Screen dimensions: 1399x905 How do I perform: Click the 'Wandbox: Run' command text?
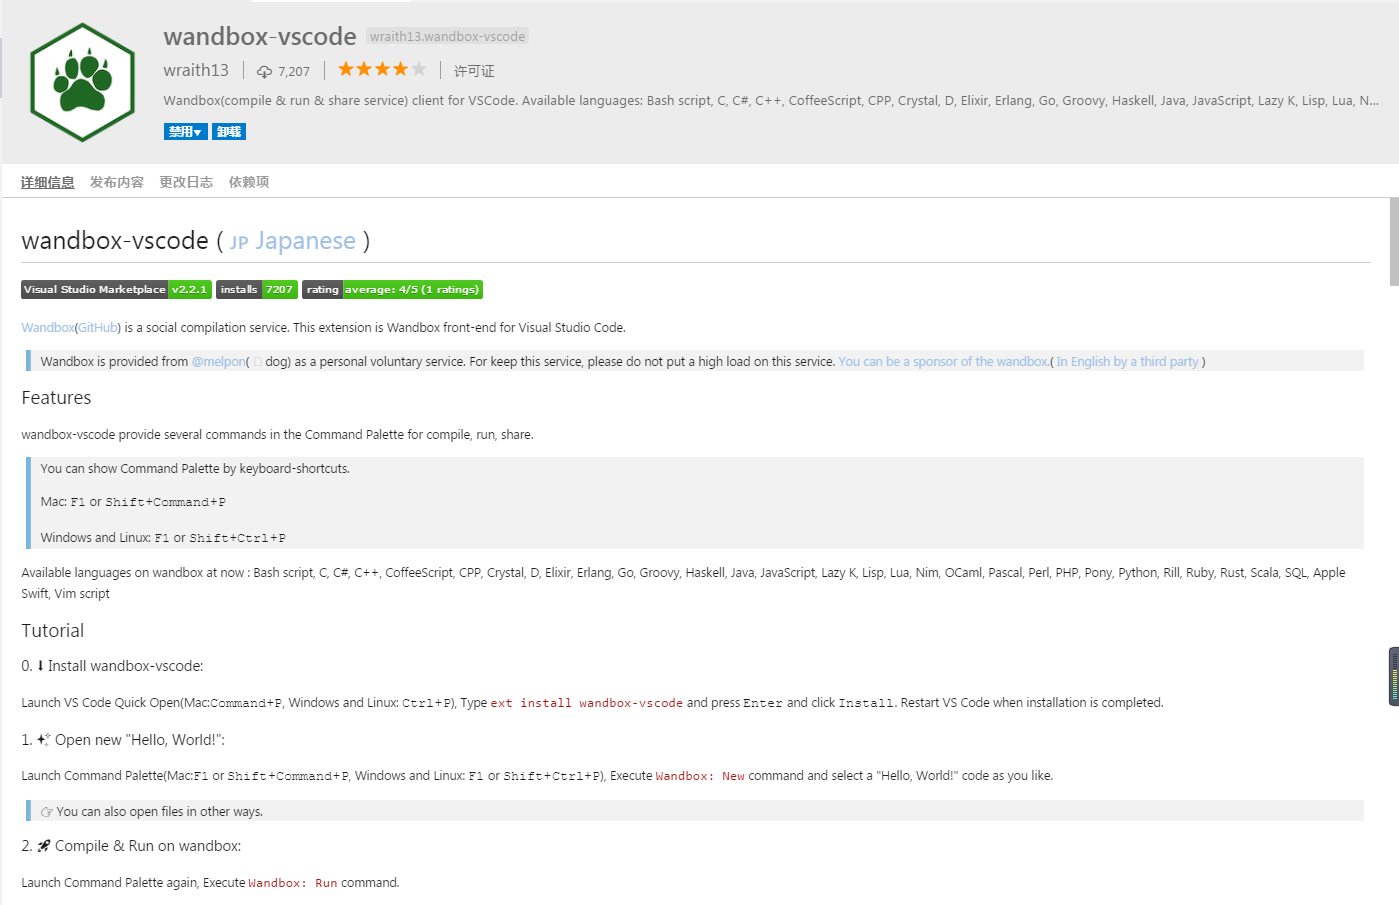(293, 883)
